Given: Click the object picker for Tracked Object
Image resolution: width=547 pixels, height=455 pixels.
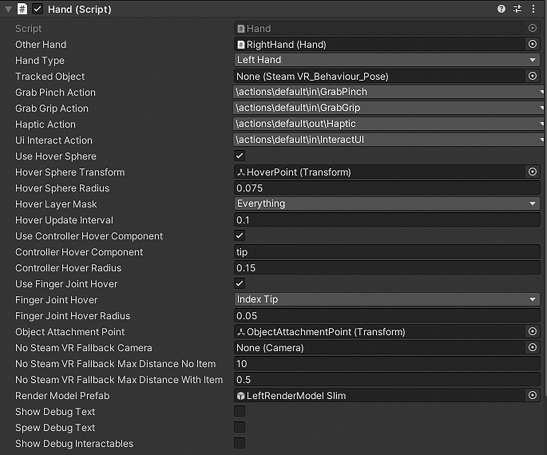Looking at the screenshot, I should tap(532, 76).
